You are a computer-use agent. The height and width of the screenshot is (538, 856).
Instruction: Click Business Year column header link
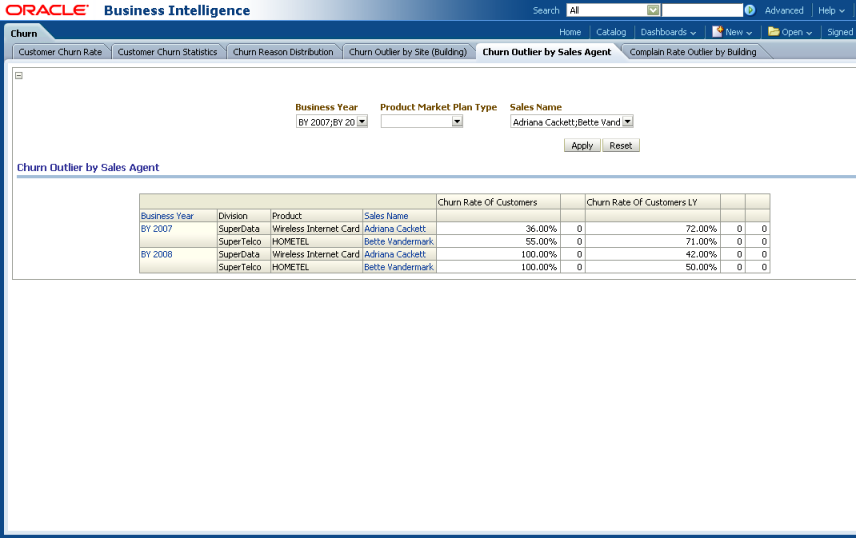pyautogui.click(x=167, y=216)
